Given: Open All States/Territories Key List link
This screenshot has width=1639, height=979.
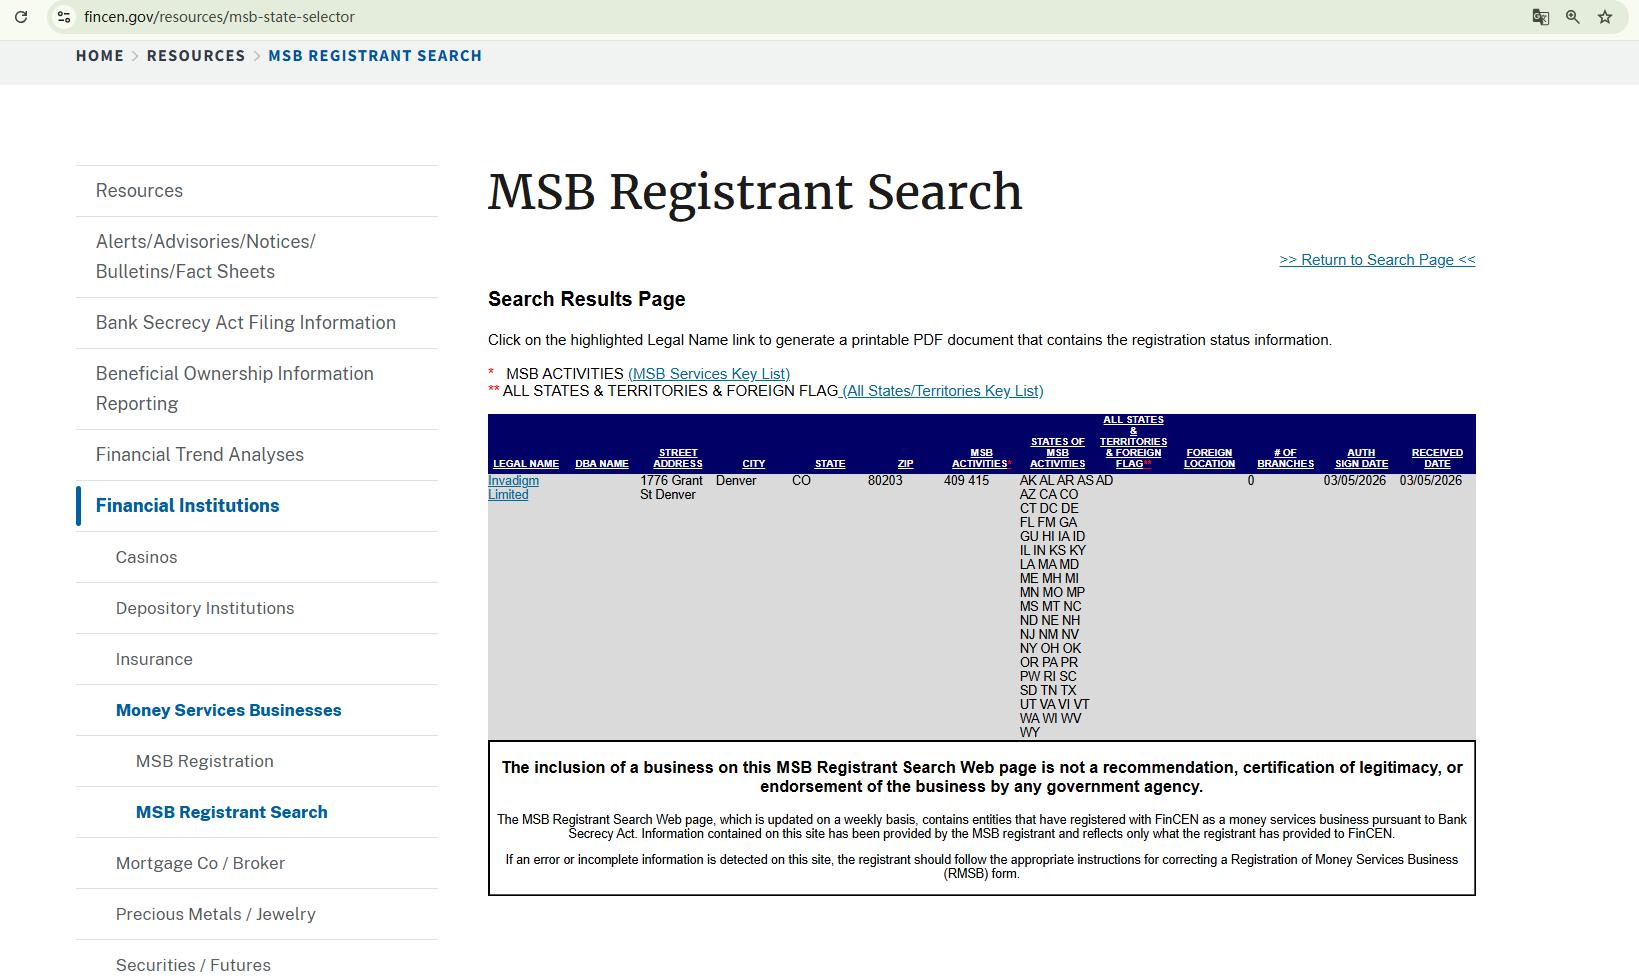Looking at the screenshot, I should point(943,391).
